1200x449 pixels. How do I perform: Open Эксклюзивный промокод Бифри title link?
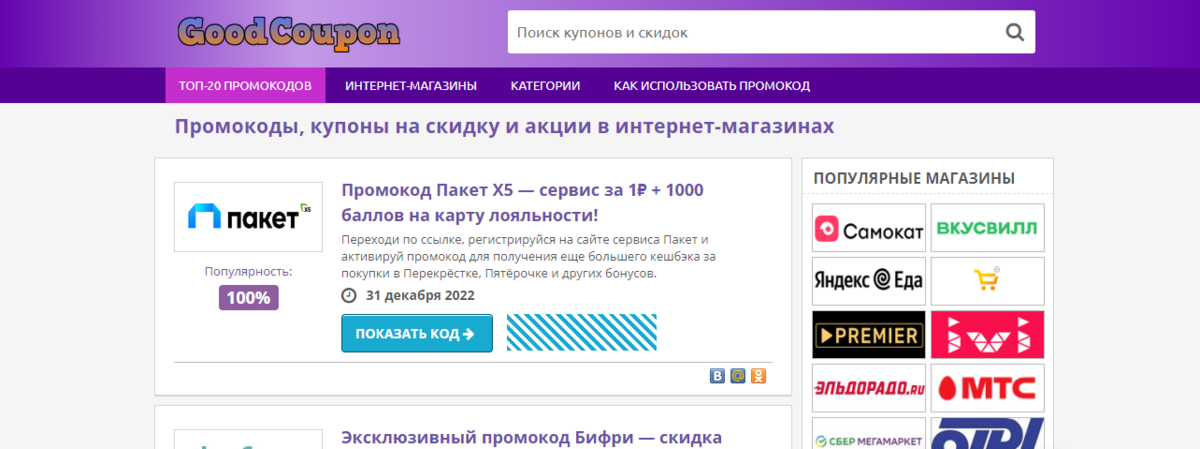pos(532,438)
